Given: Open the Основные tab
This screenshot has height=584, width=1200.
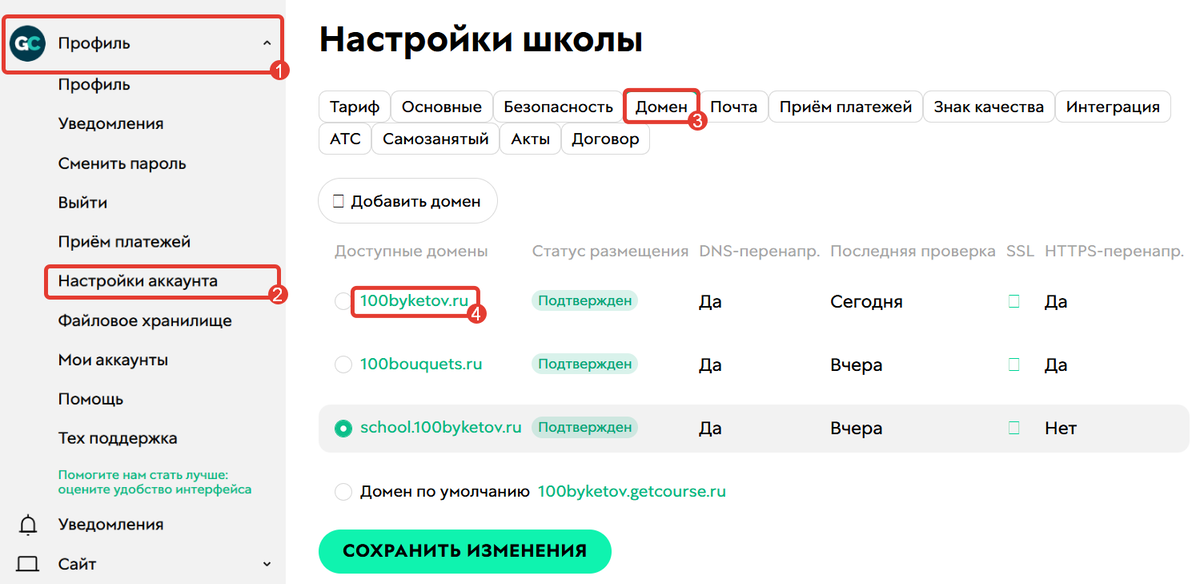Looking at the screenshot, I should (442, 107).
